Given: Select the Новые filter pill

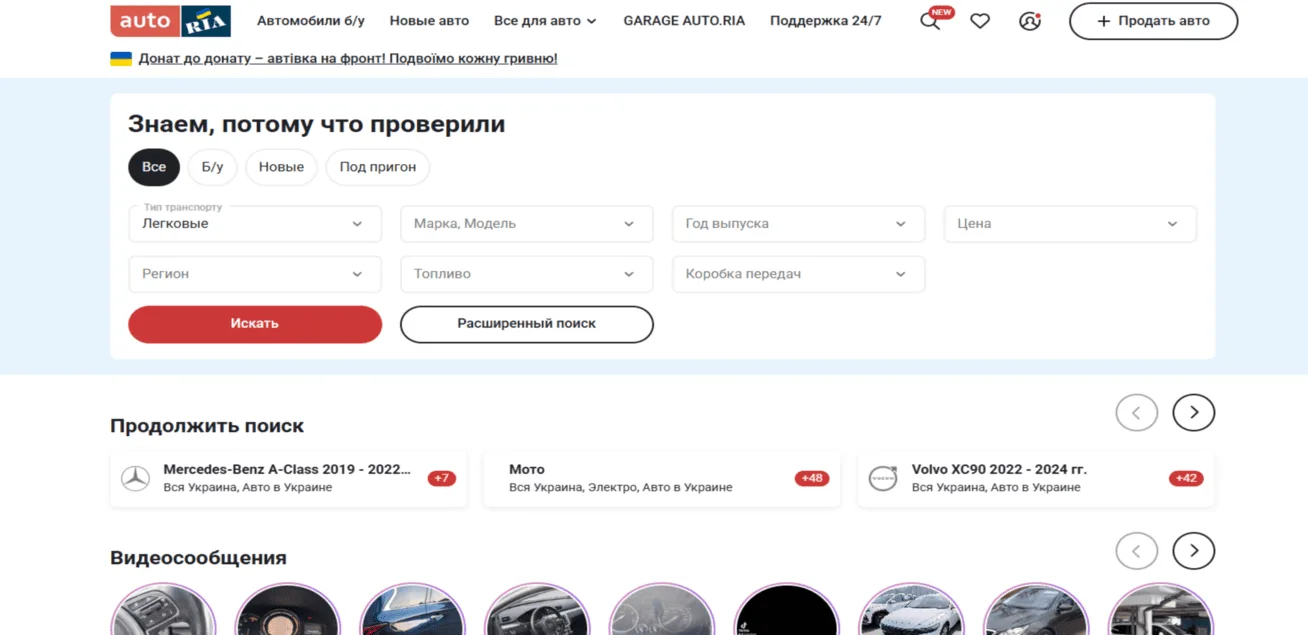Looking at the screenshot, I should click(281, 167).
